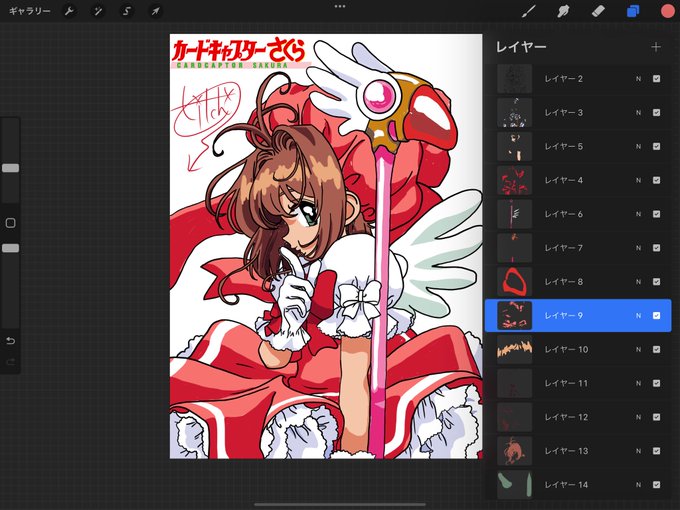This screenshot has height=510, width=680.
Task: Click the brush opacity slider handle
Action: (11, 248)
